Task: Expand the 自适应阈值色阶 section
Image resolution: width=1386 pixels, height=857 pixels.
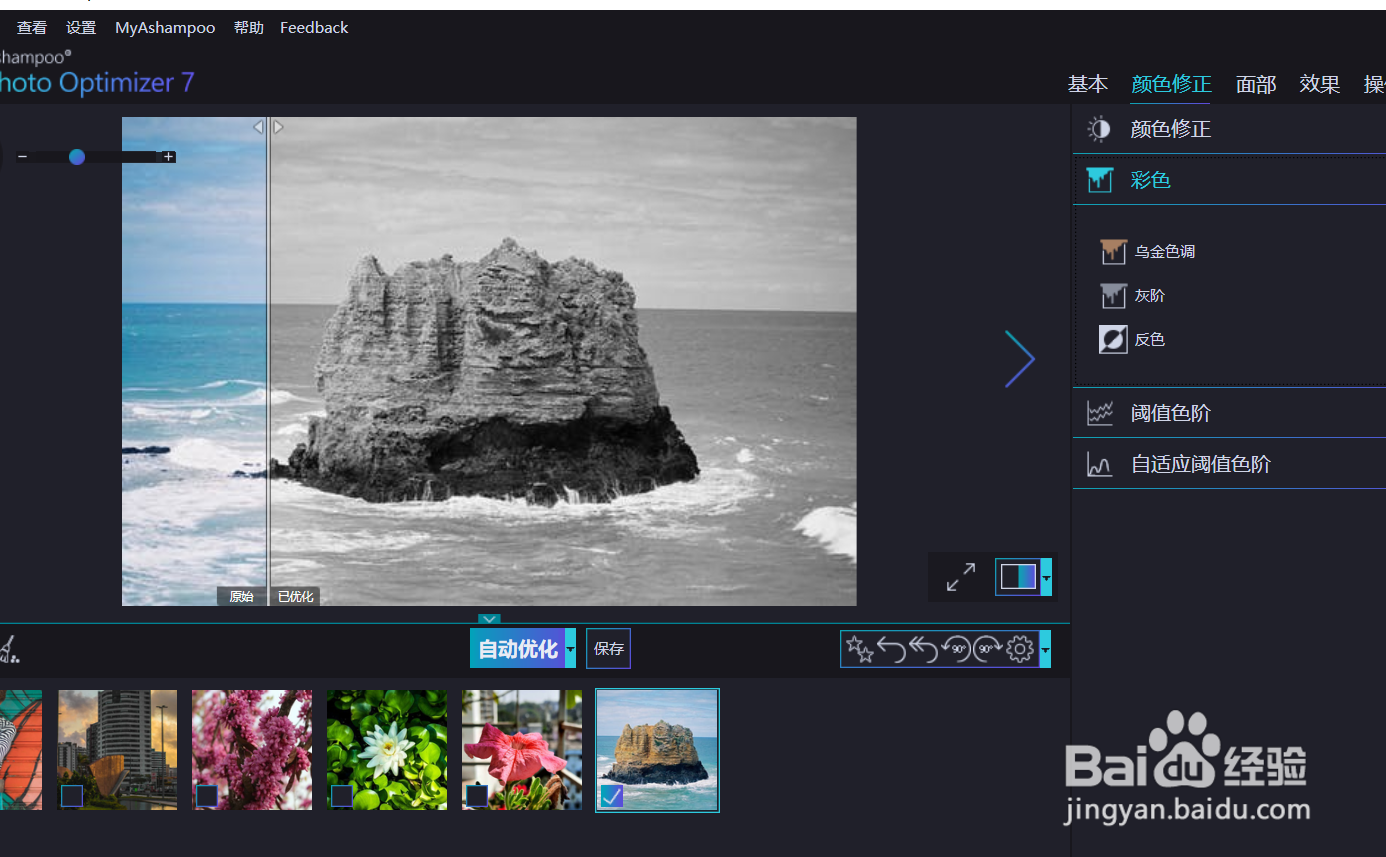Action: [1229, 464]
